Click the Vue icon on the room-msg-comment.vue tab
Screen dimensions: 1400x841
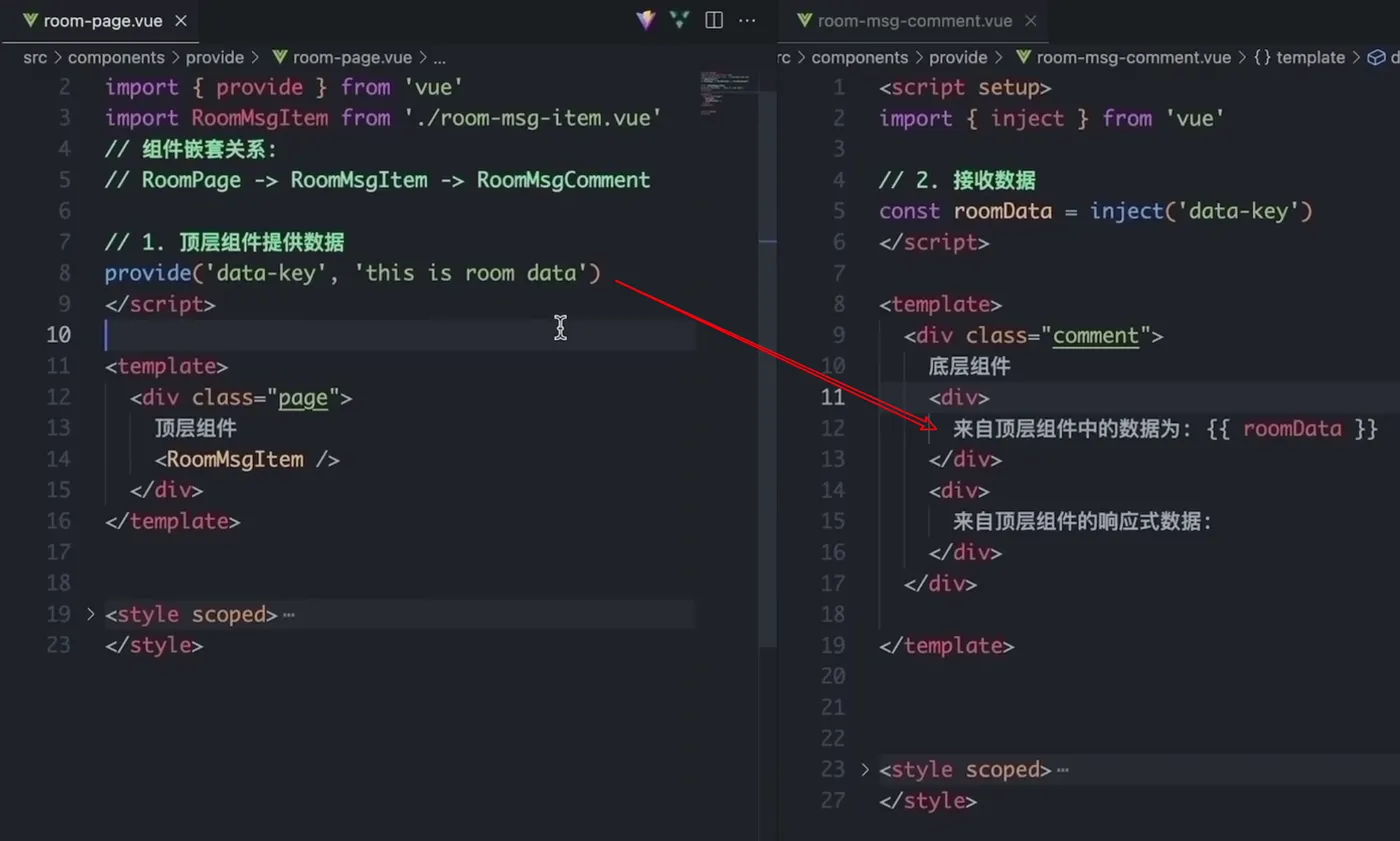804,20
